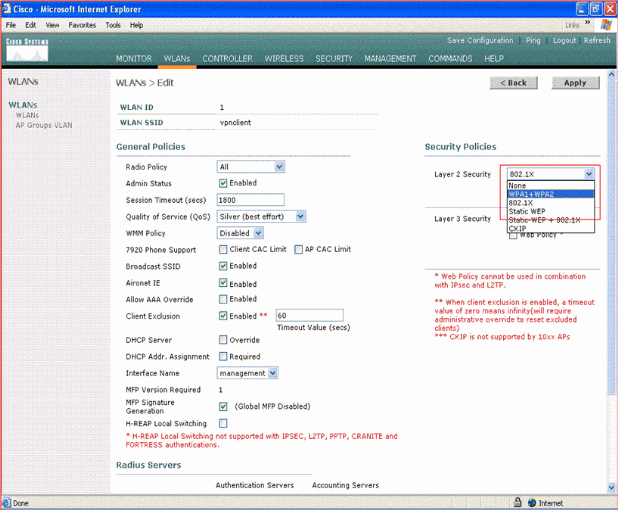
Task: Open the Favorites menu
Action: click(82, 25)
